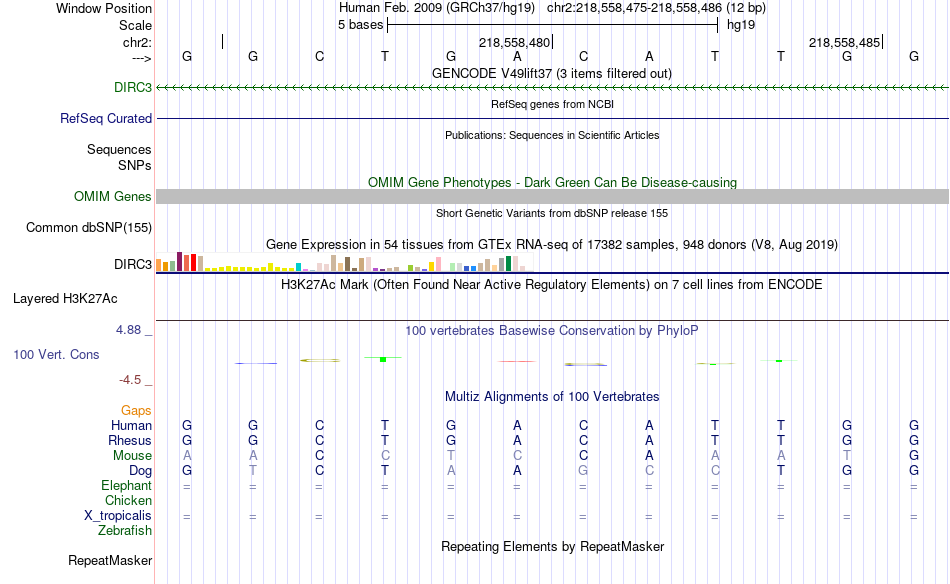Click the Sequences track label
The height and width of the screenshot is (584, 950).
119,149
